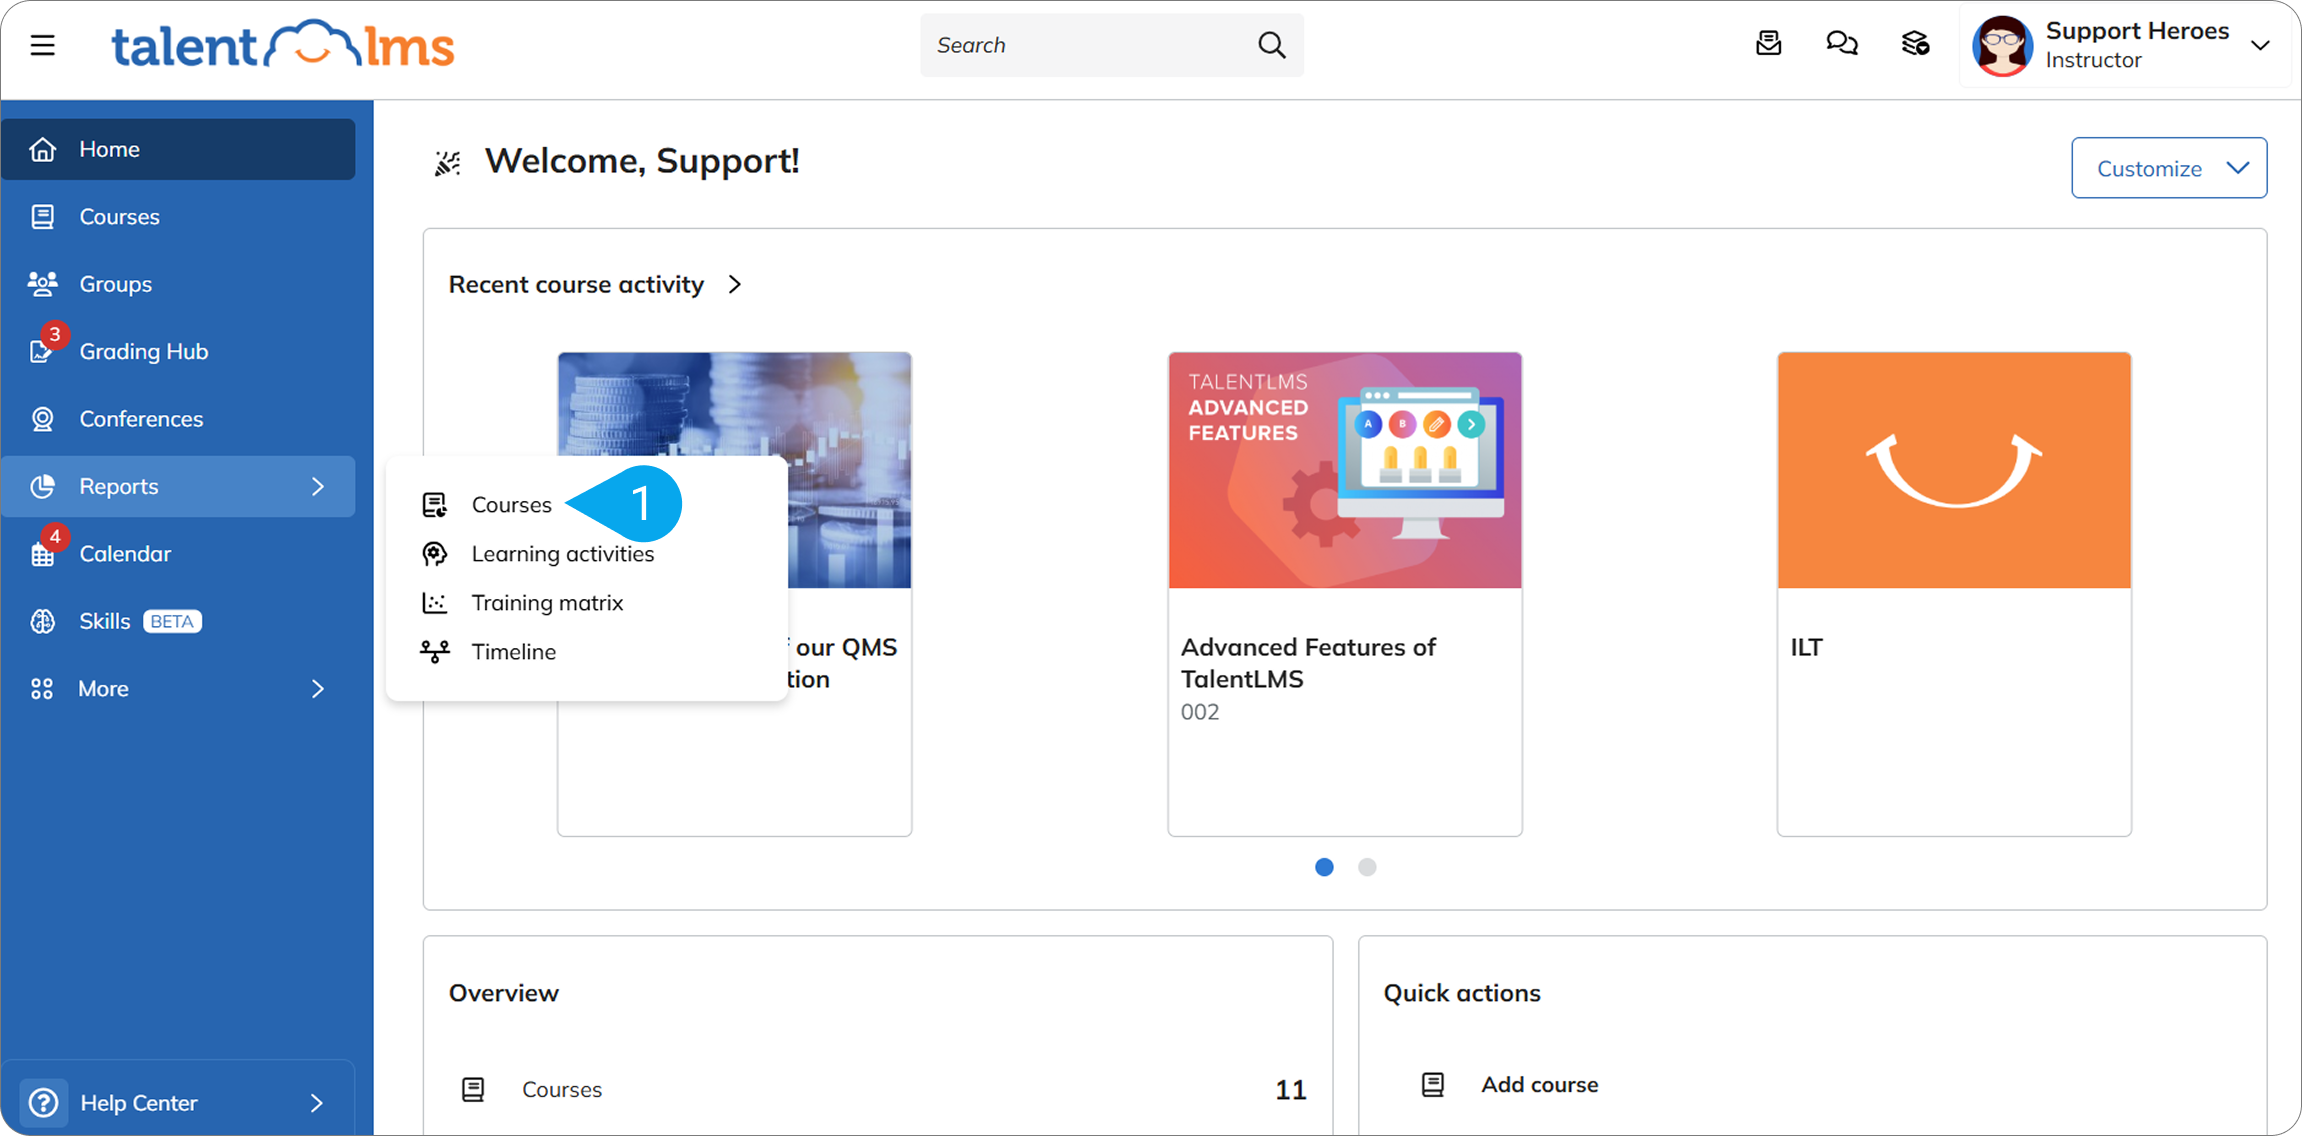
Task: Click the Home sidebar icon
Action: pos(42,149)
